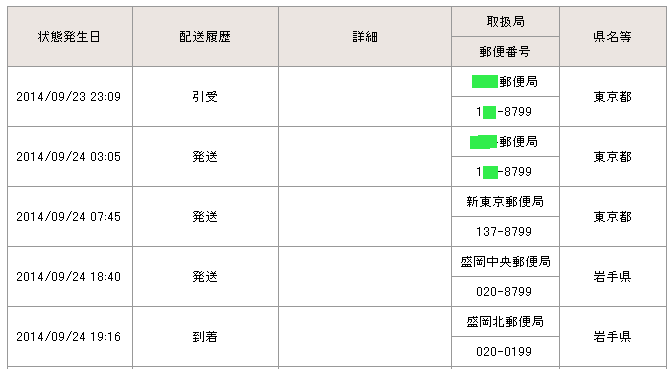671x369 pixels.
Task: Click the 新東京郵便局 office name
Action: pyautogui.click(x=505, y=202)
